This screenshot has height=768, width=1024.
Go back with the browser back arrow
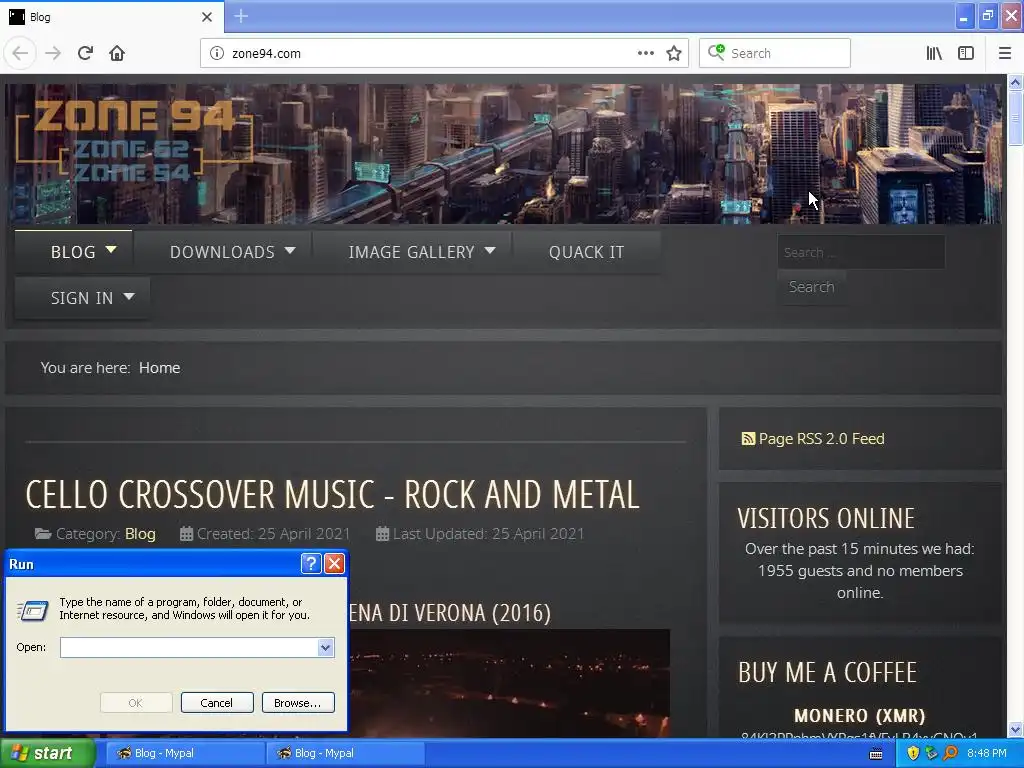20,53
